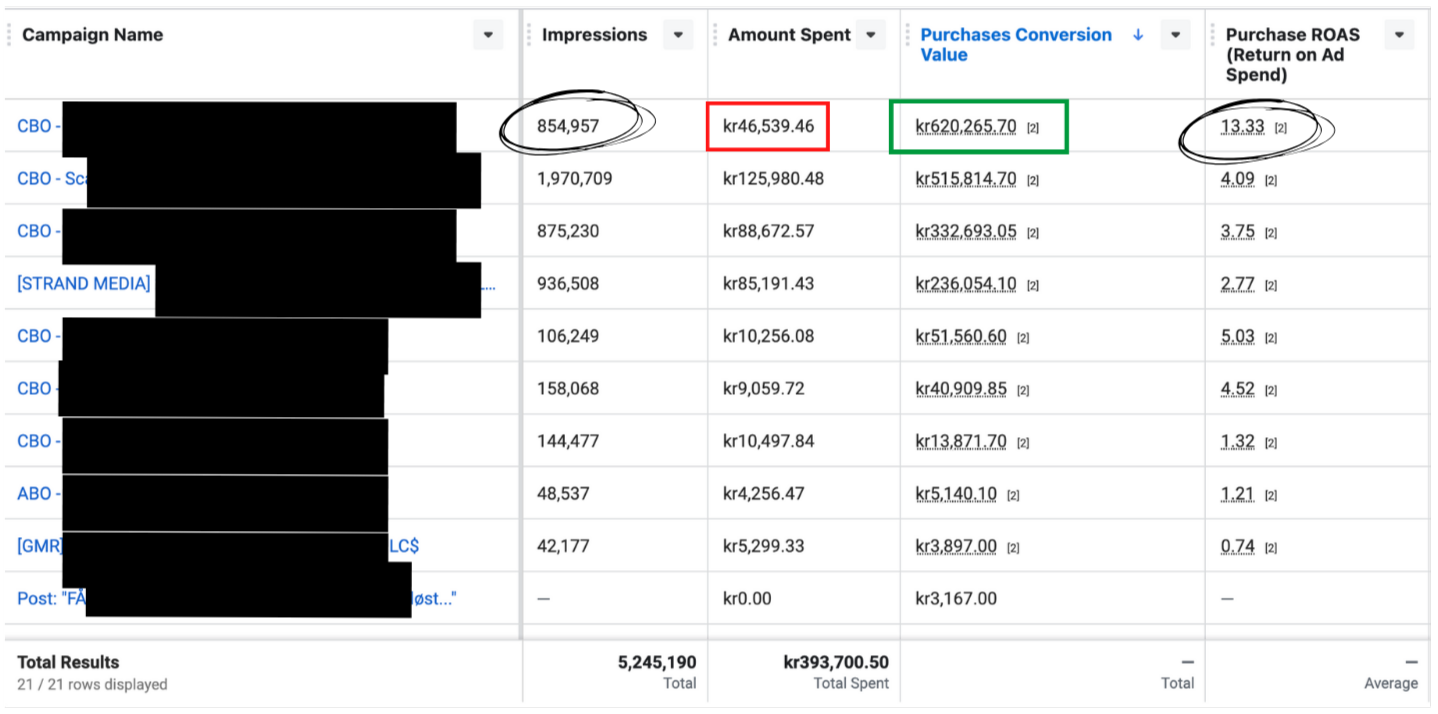Screen dimensions: 1438x714
Task: Expand Purchases Conversion Value column options
Action: 1174,35
